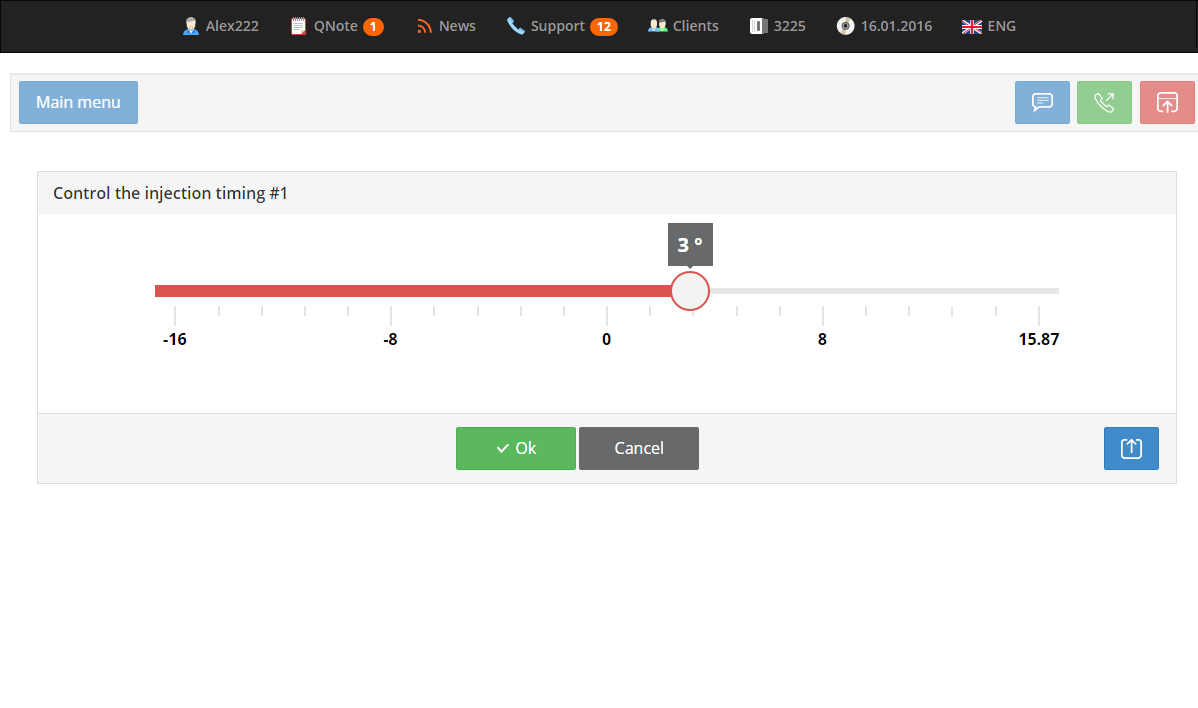The width and height of the screenshot is (1198, 708).
Task: Open the QNote notepad icon
Action: [x=298, y=26]
